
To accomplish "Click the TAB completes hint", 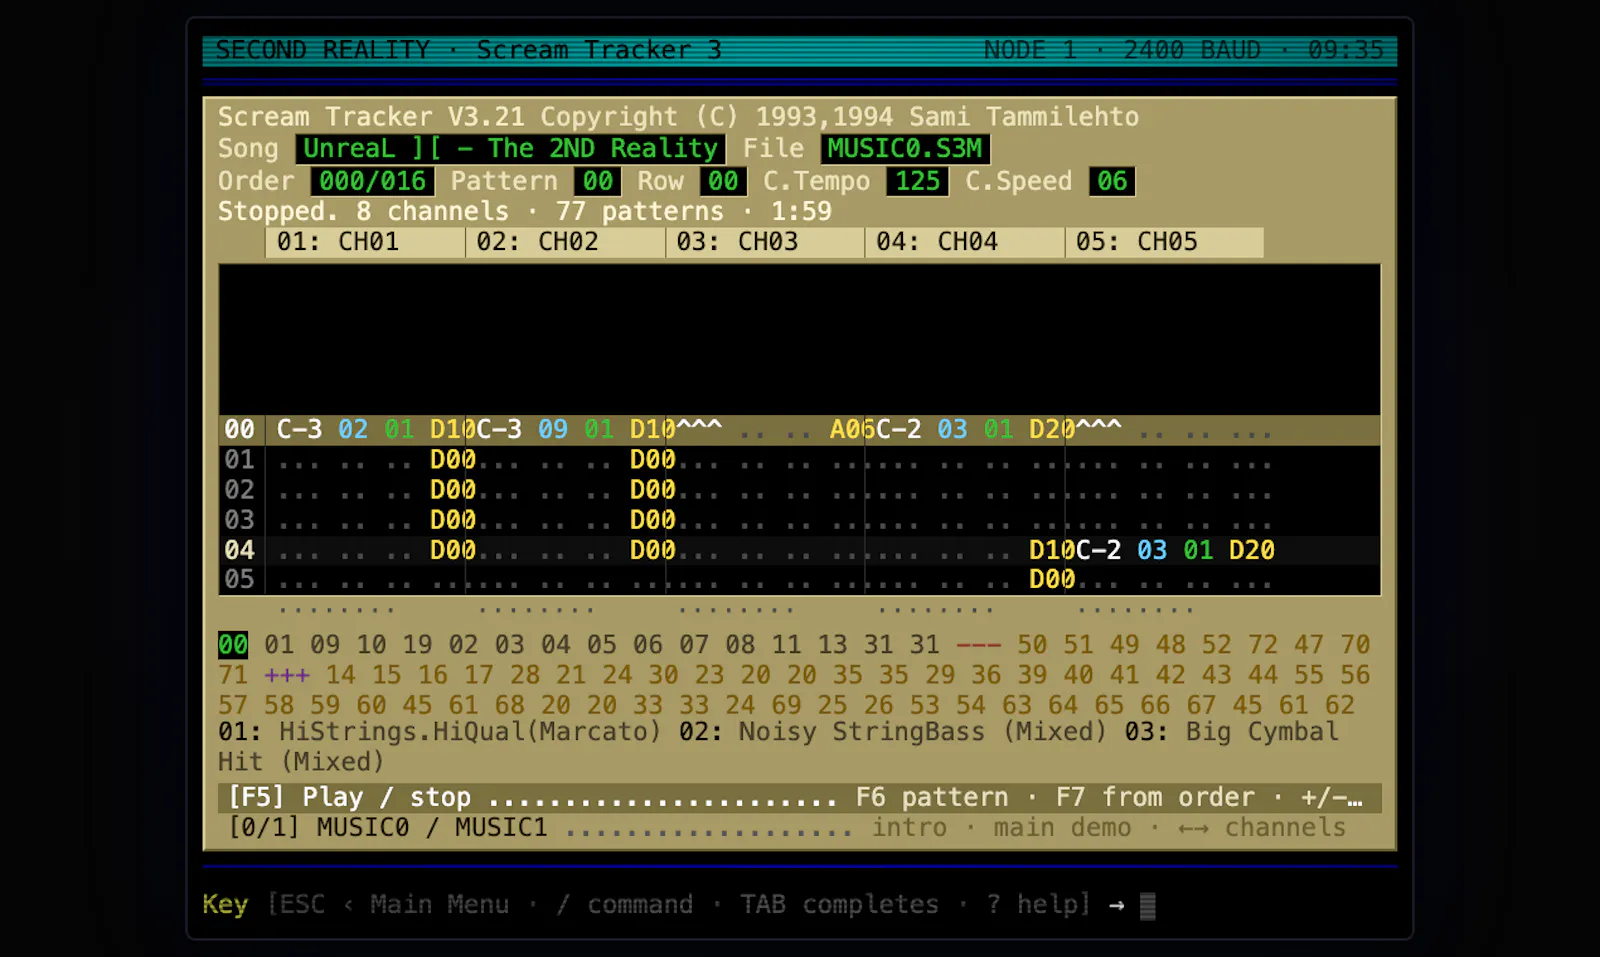I will click(840, 905).
